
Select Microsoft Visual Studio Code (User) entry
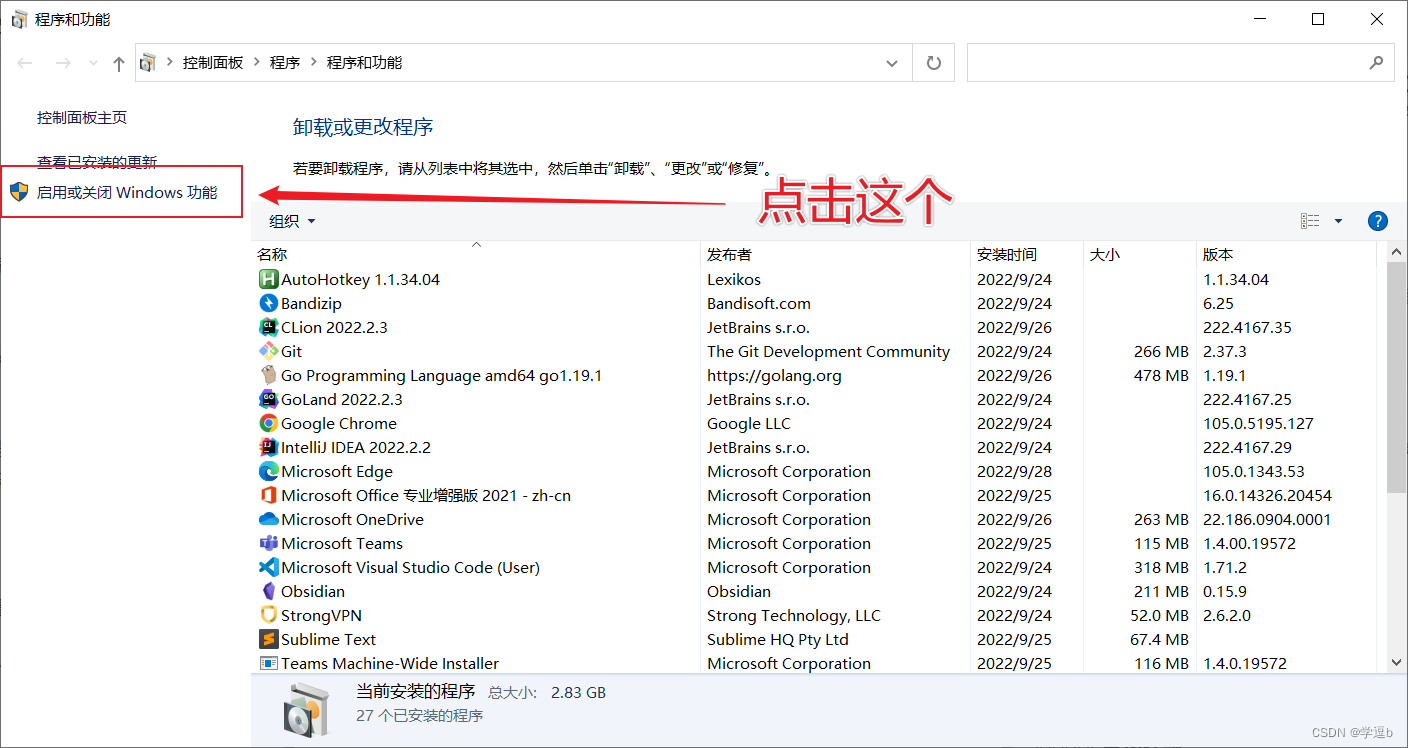410,568
